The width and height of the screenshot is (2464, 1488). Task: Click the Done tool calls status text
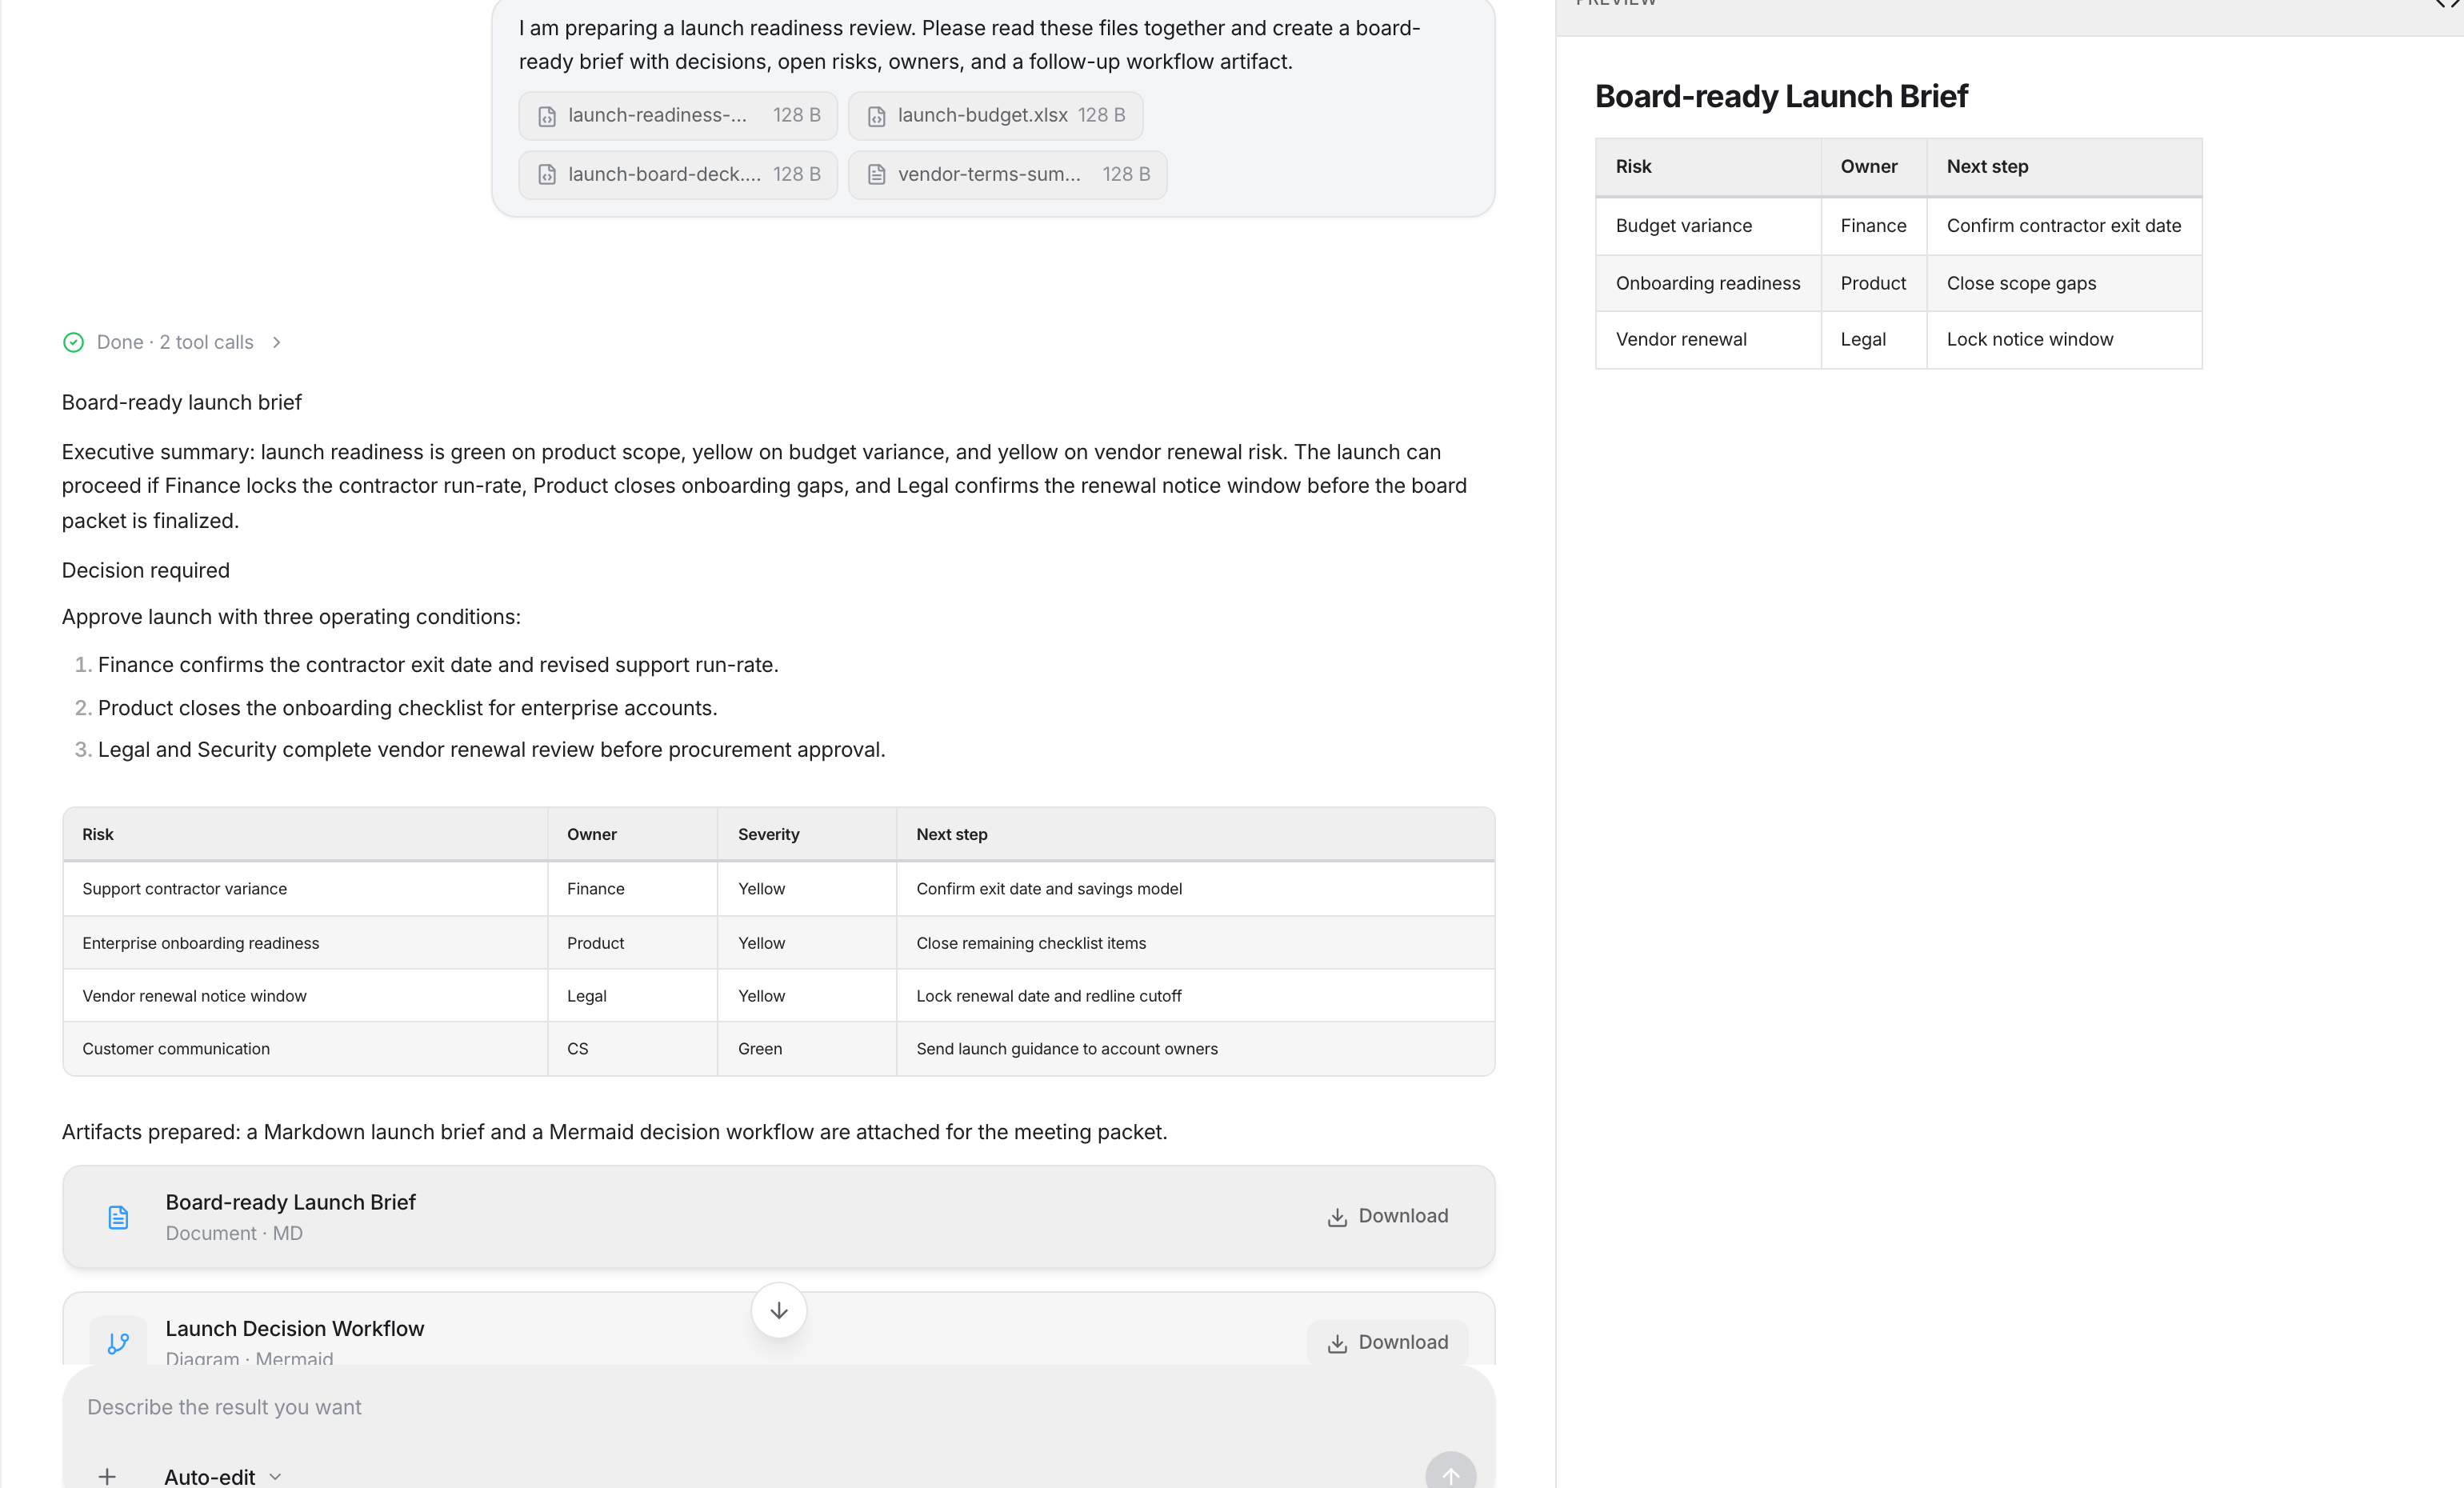click(175, 342)
